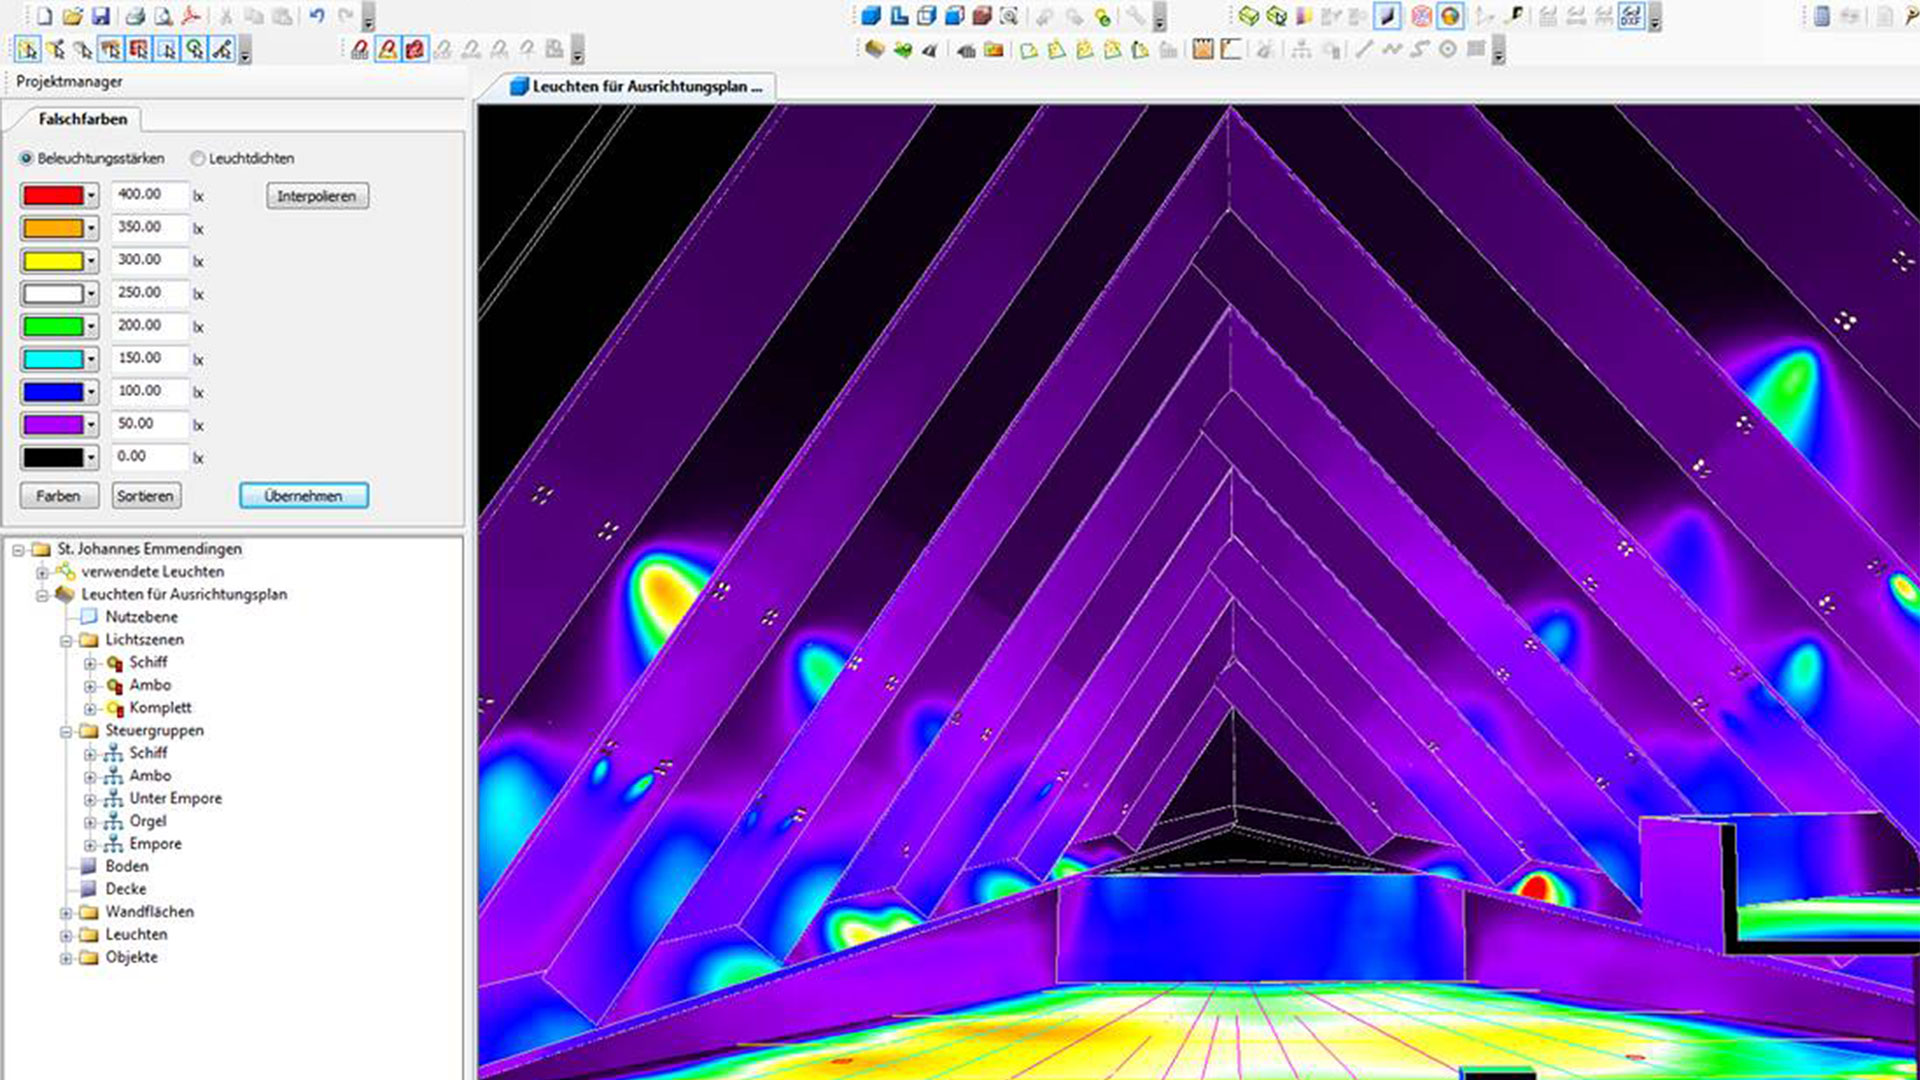Viewport: 1920px width, 1080px height.
Task: Click the Open file folder icon
Action: point(72,16)
